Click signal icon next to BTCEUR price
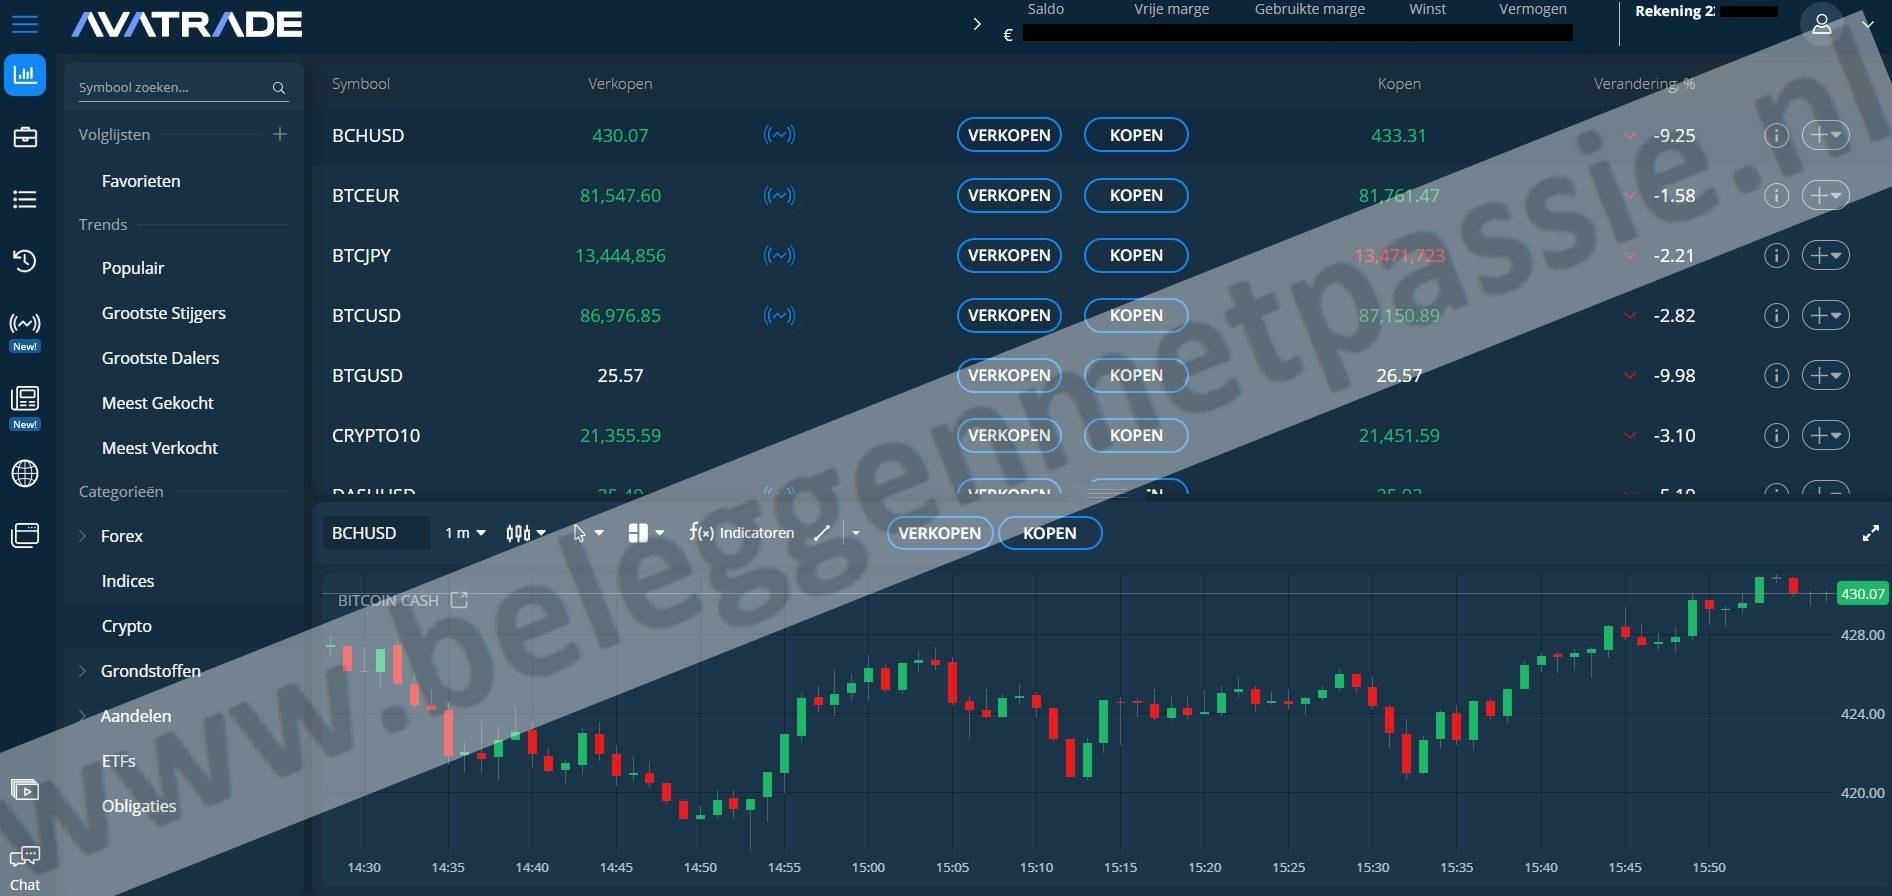This screenshot has width=1892, height=896. click(779, 195)
